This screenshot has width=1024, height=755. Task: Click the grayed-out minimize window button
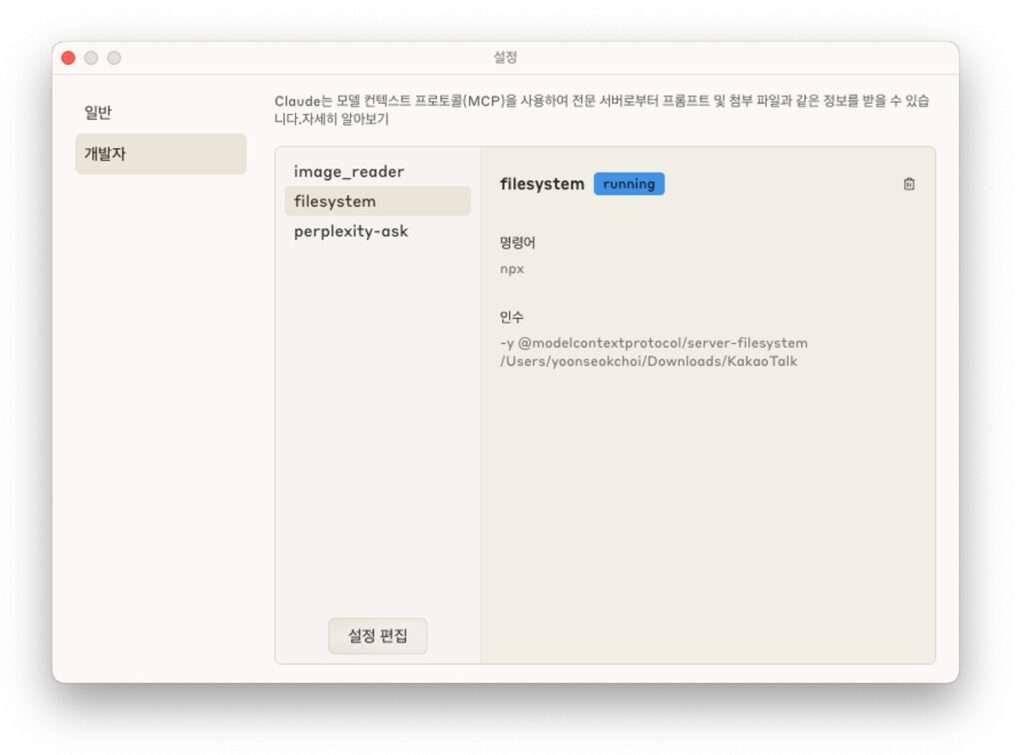(x=91, y=58)
